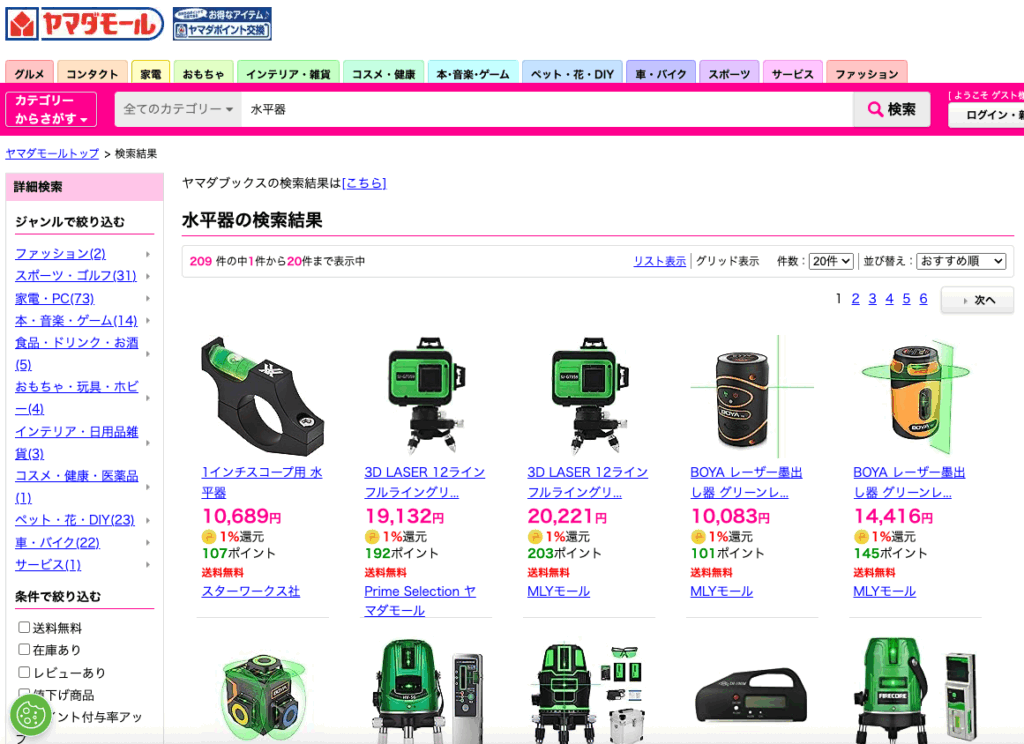Go to results page 6

[x=923, y=299]
